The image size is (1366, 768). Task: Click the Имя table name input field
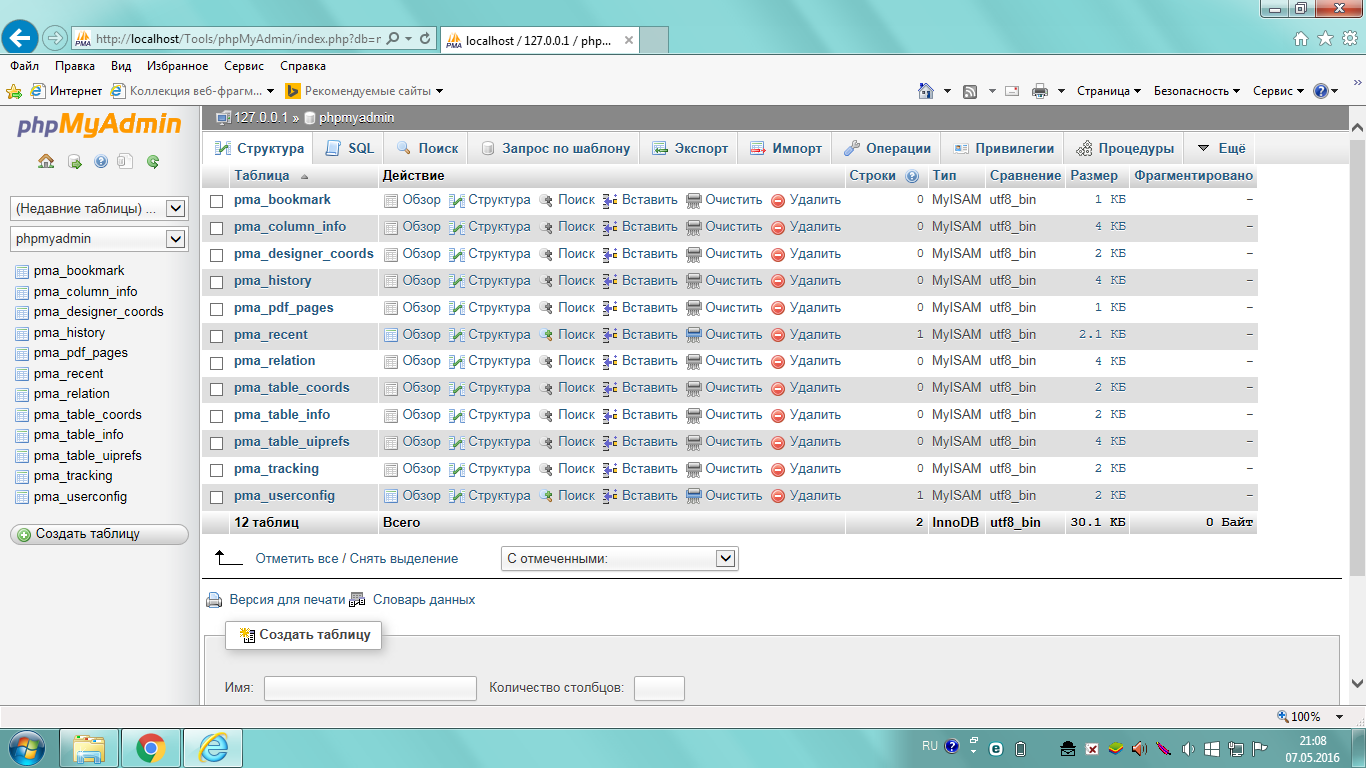(x=370, y=688)
